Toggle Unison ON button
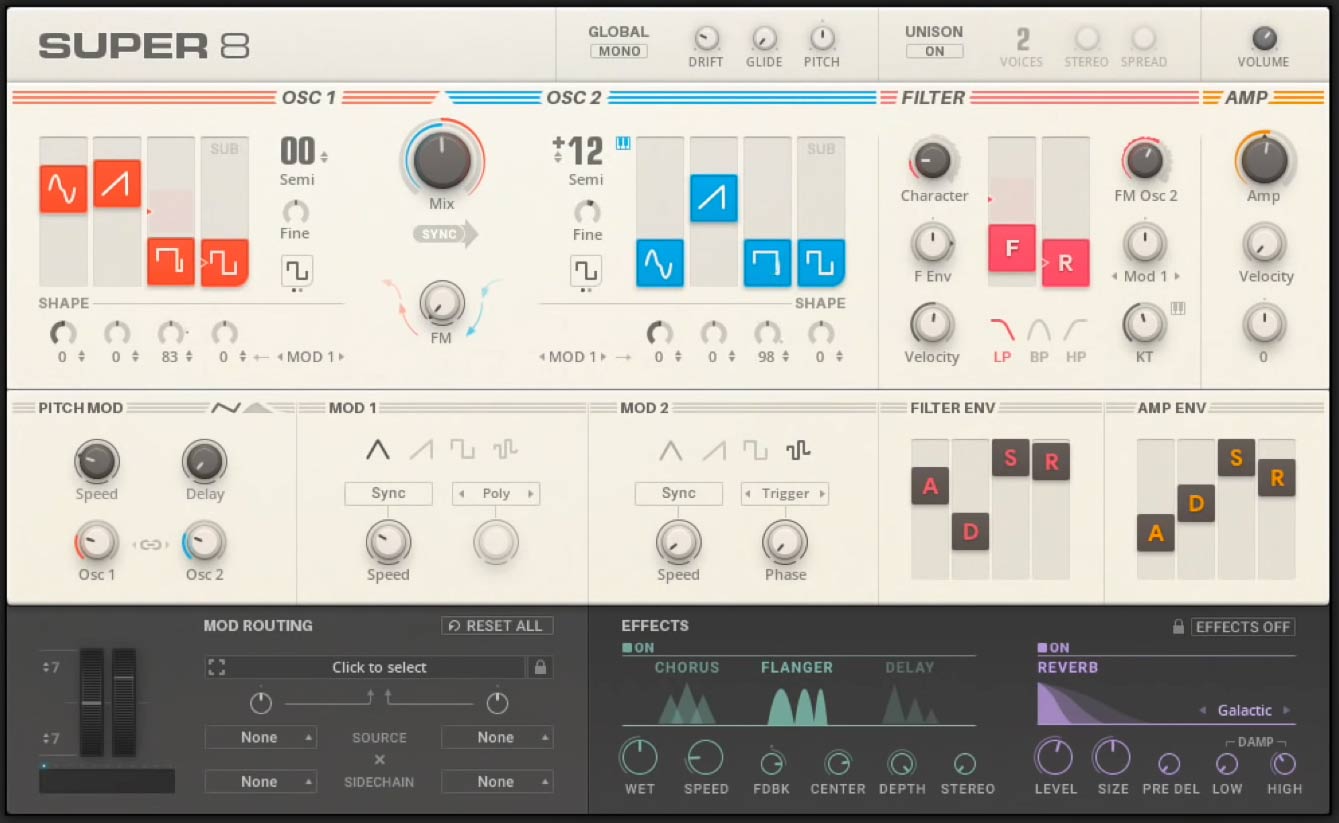The width and height of the screenshot is (1339, 823). coord(933,51)
